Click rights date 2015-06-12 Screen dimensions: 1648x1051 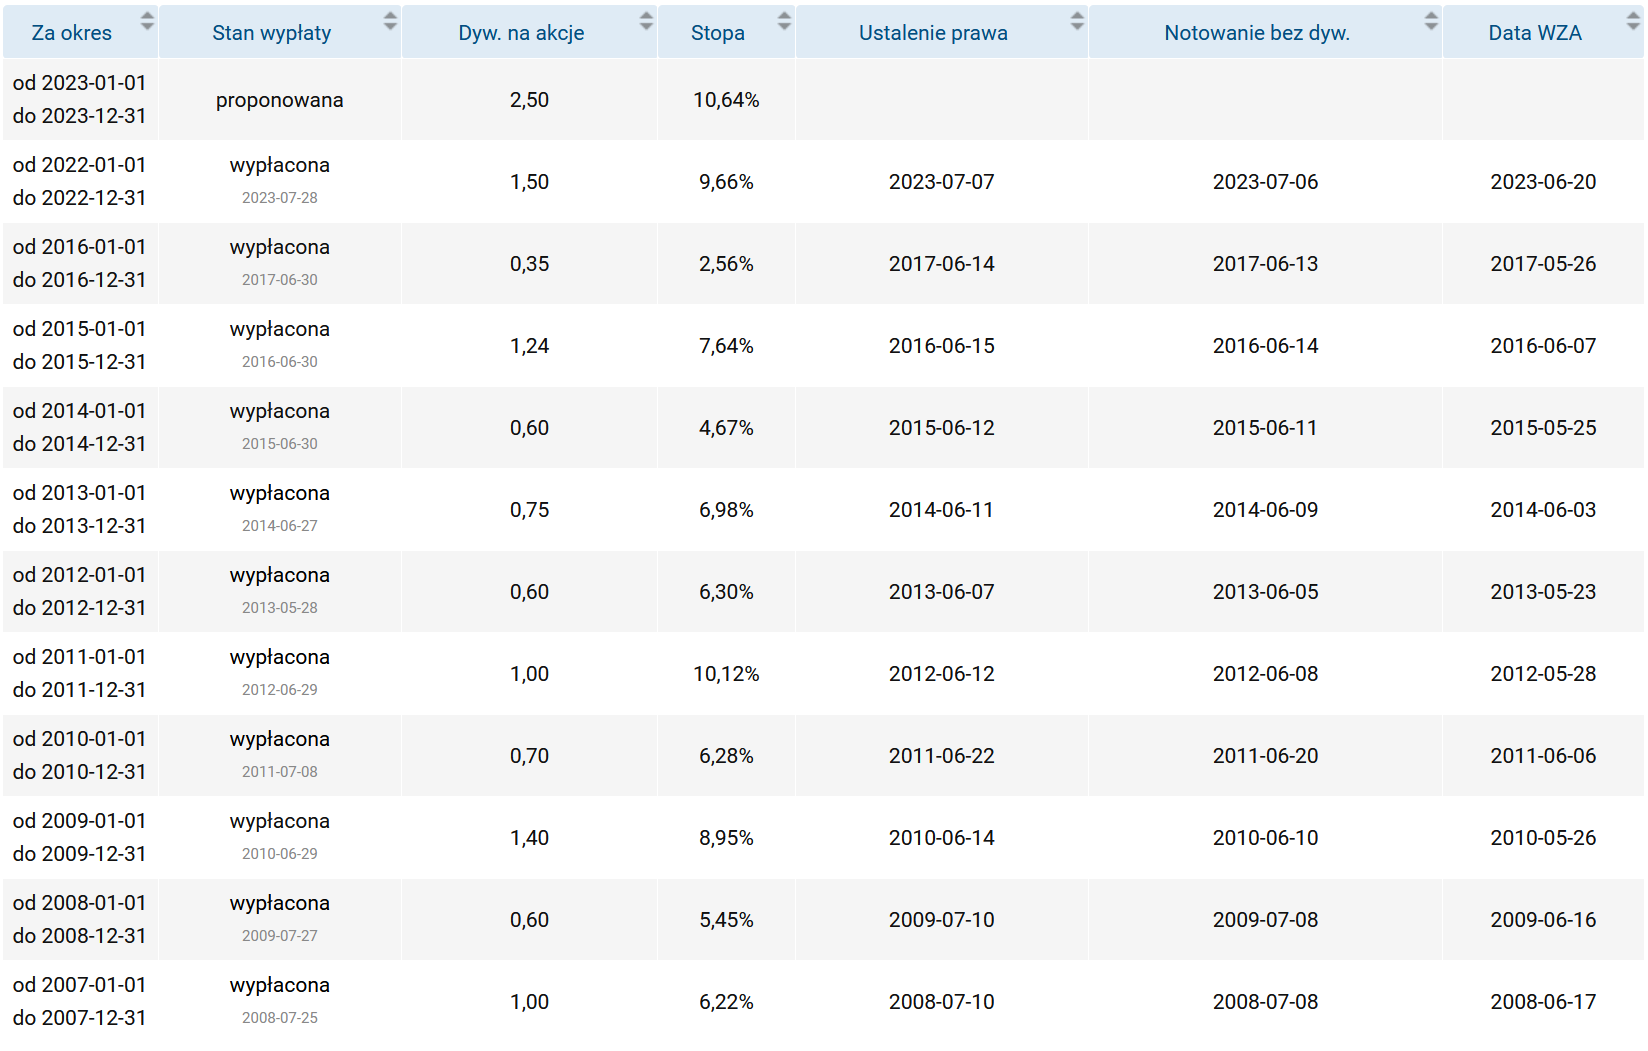(x=942, y=428)
